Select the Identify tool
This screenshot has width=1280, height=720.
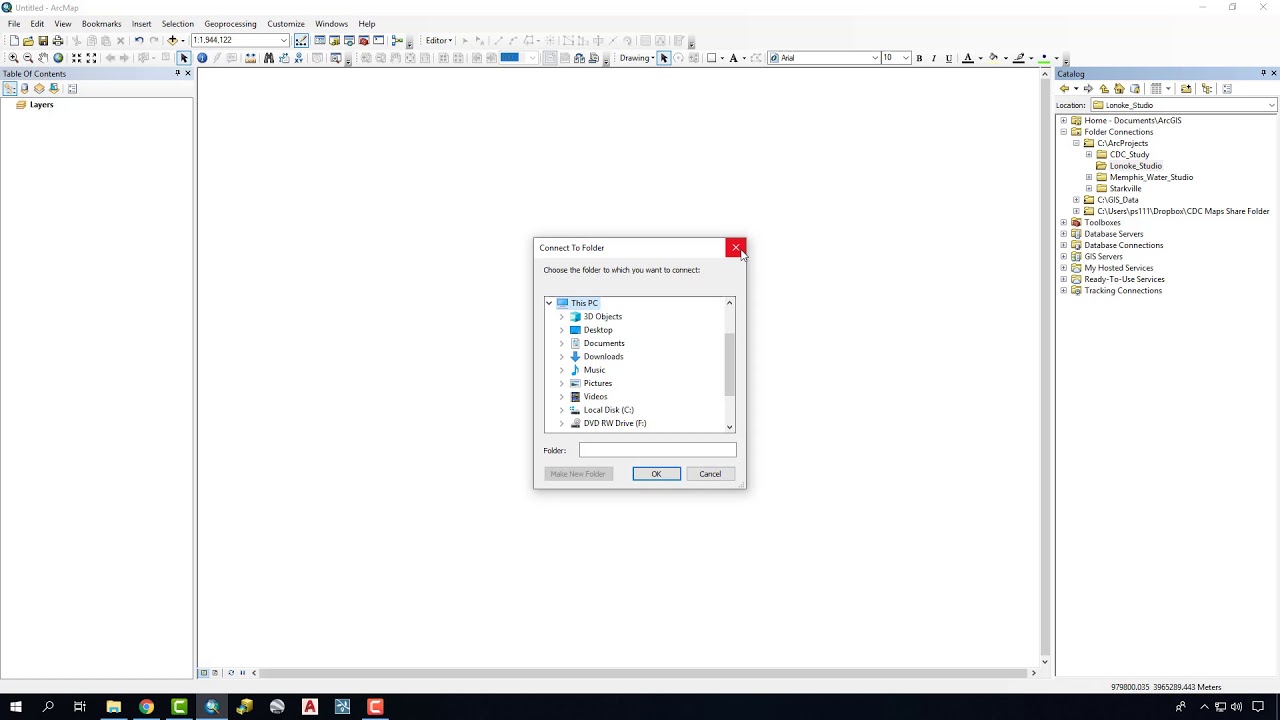[x=202, y=58]
